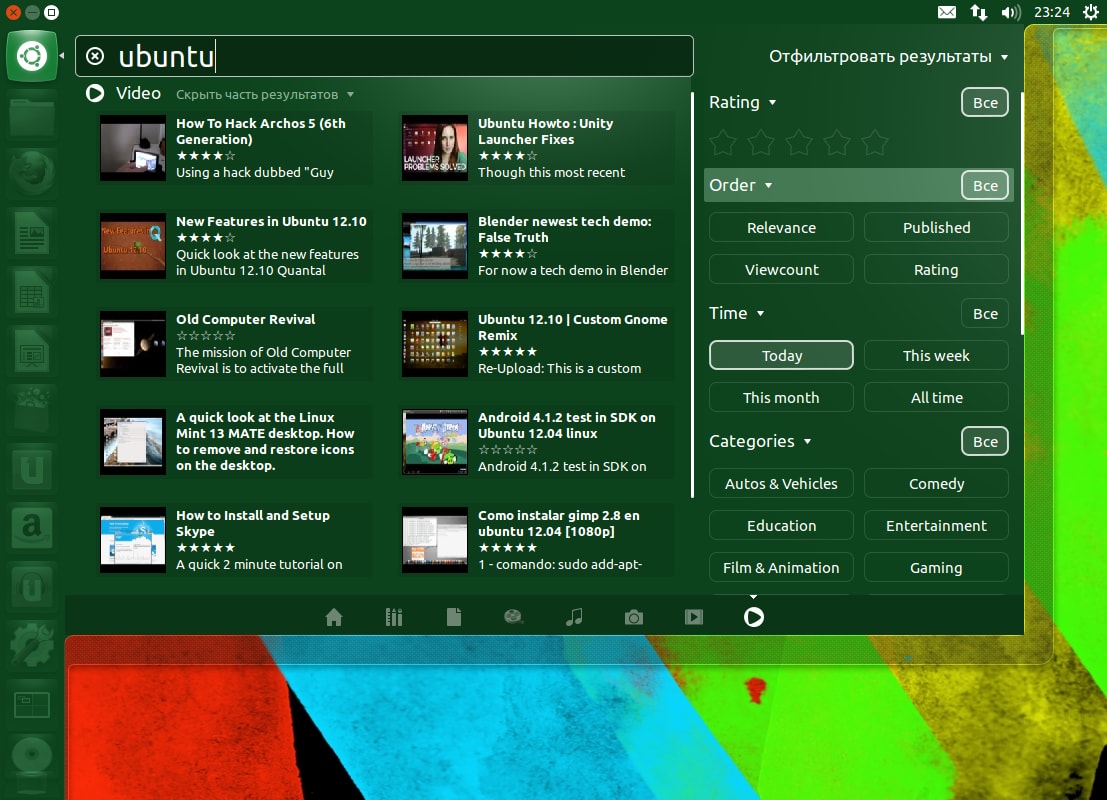
Task: Switch to the Videos film-strip lens
Action: pos(694,617)
